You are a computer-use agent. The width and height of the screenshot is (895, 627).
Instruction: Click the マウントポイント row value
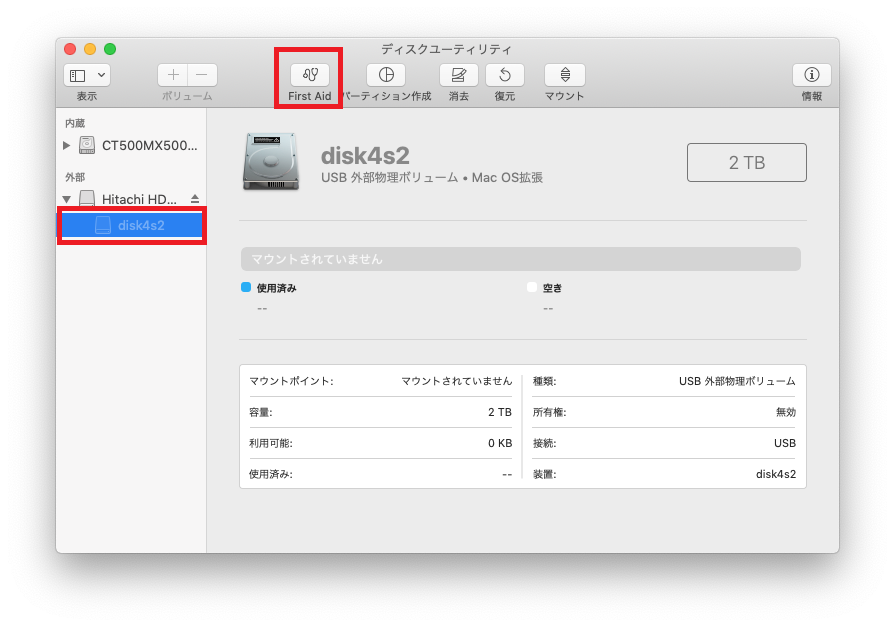[457, 381]
